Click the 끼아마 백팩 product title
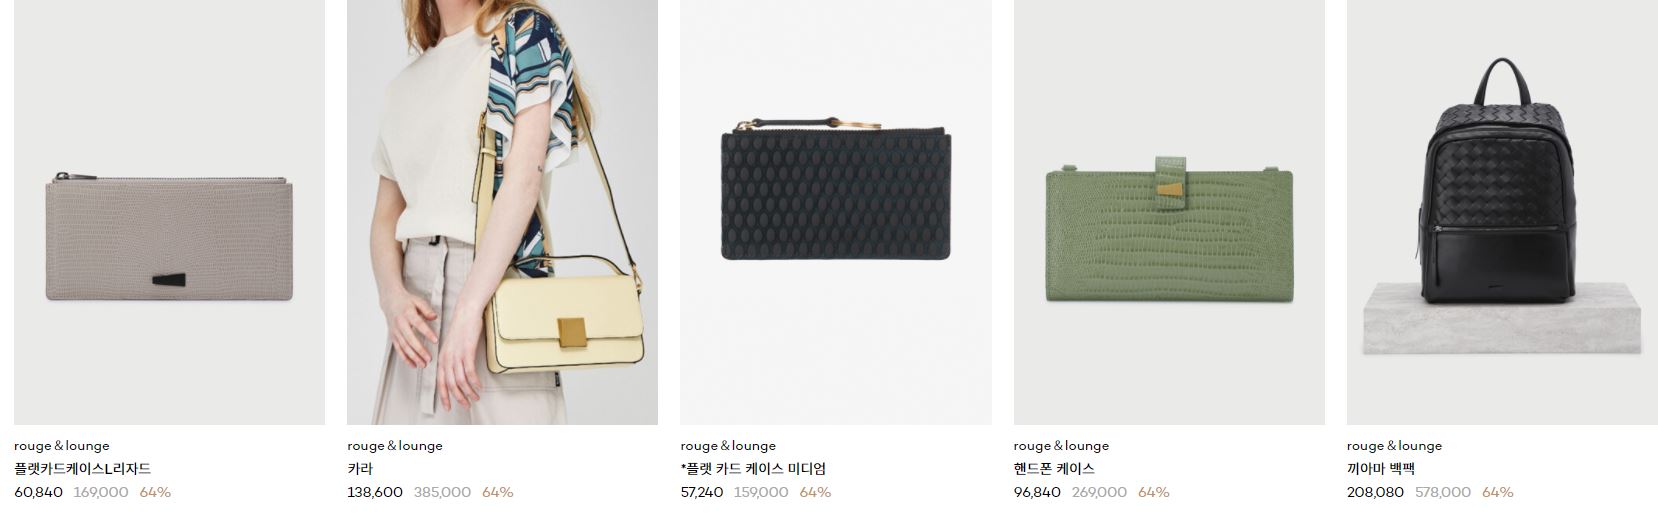The width and height of the screenshot is (1658, 515). (1381, 469)
